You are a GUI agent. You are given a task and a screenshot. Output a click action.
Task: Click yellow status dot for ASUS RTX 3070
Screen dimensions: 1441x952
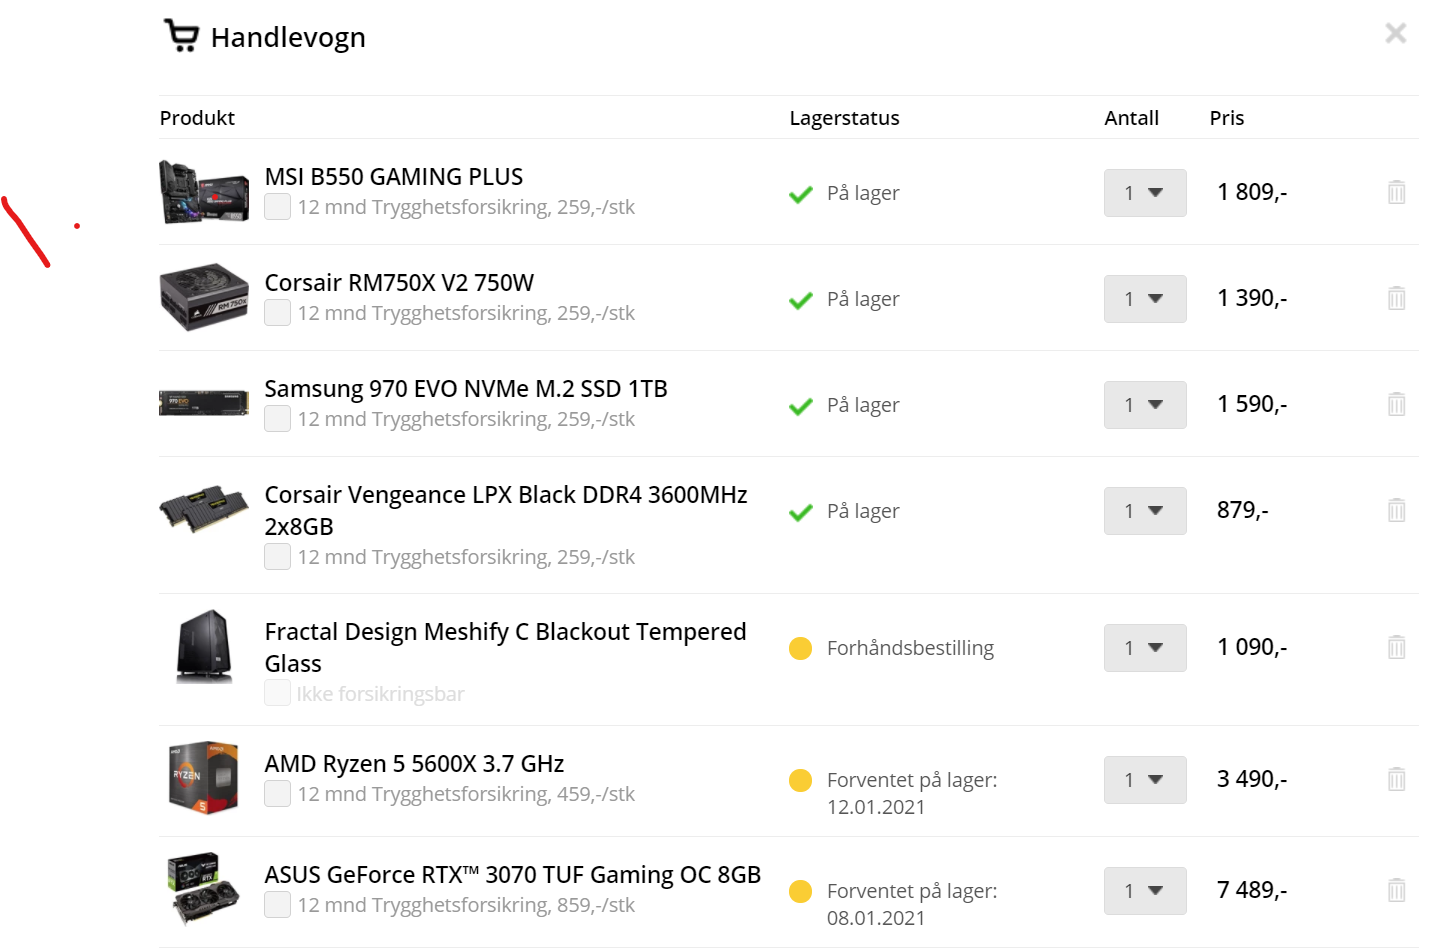point(800,891)
